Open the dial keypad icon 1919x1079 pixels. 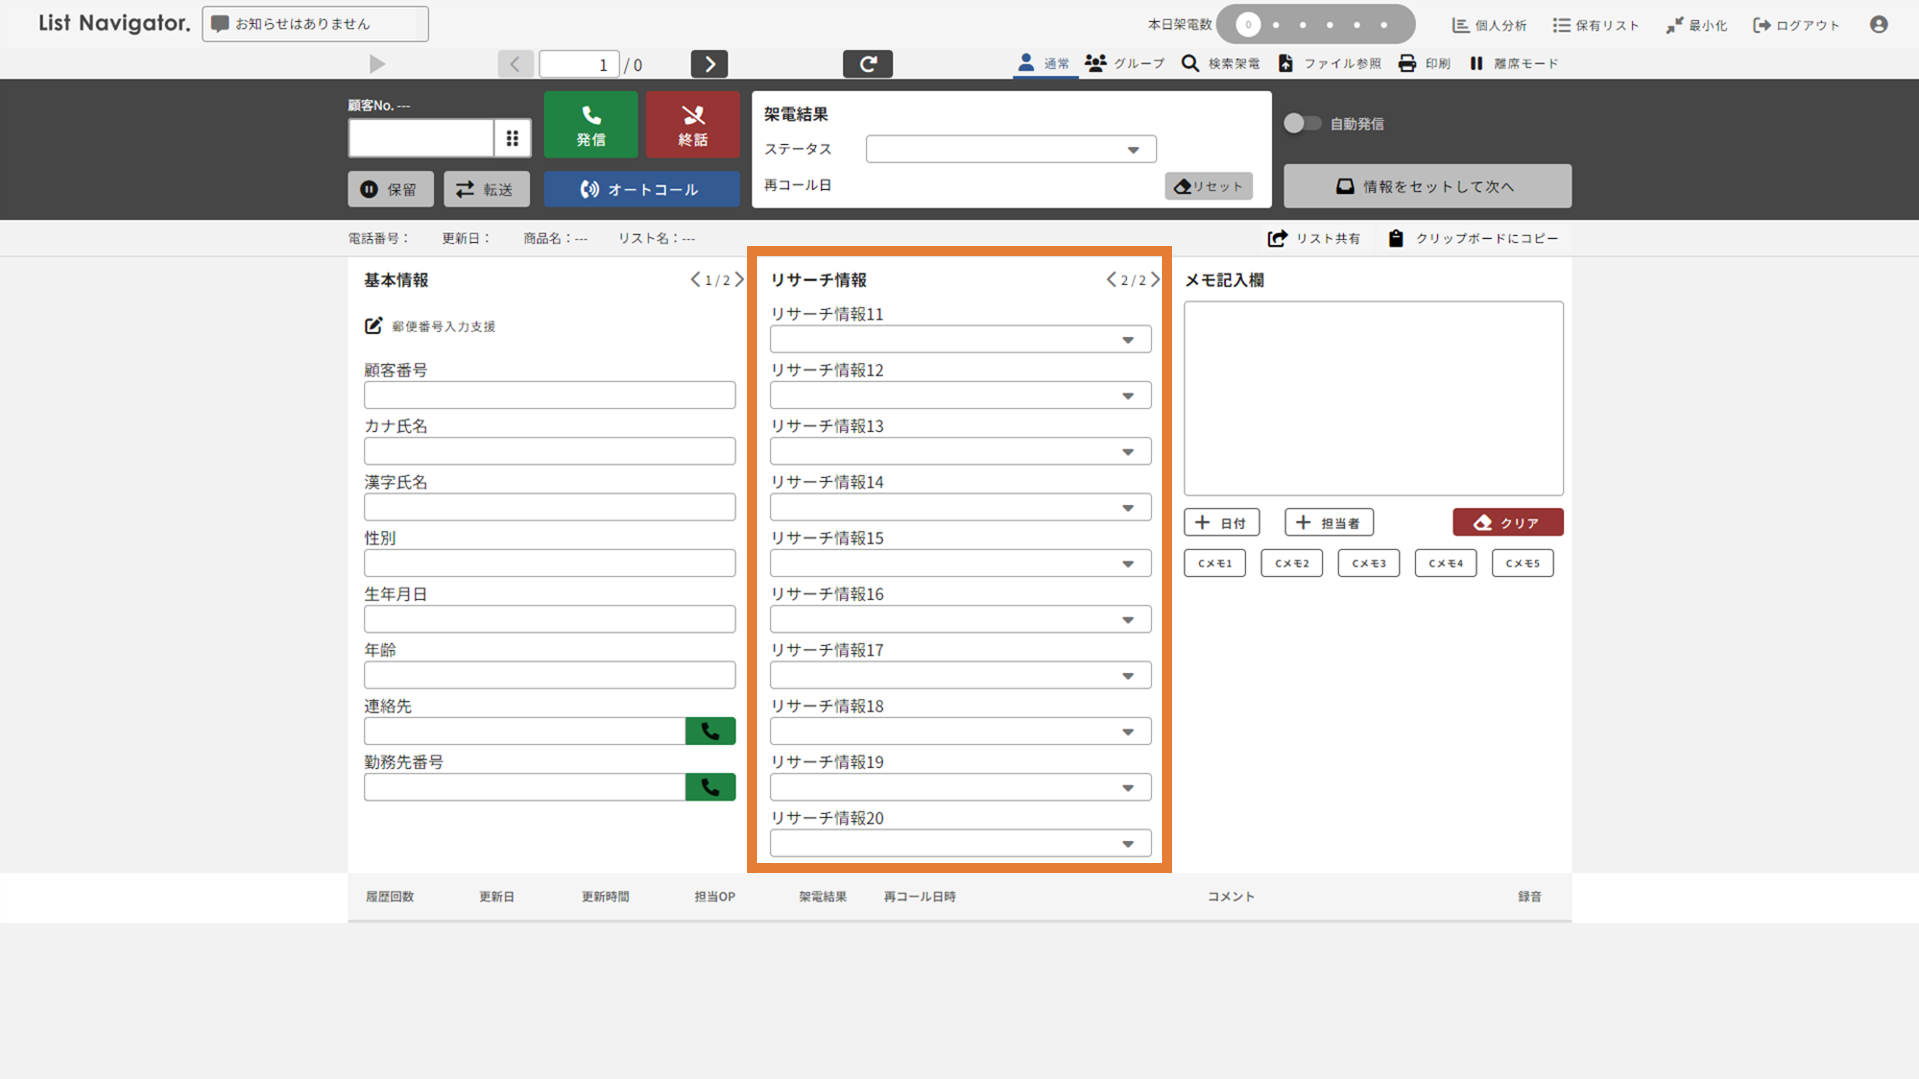coord(512,138)
